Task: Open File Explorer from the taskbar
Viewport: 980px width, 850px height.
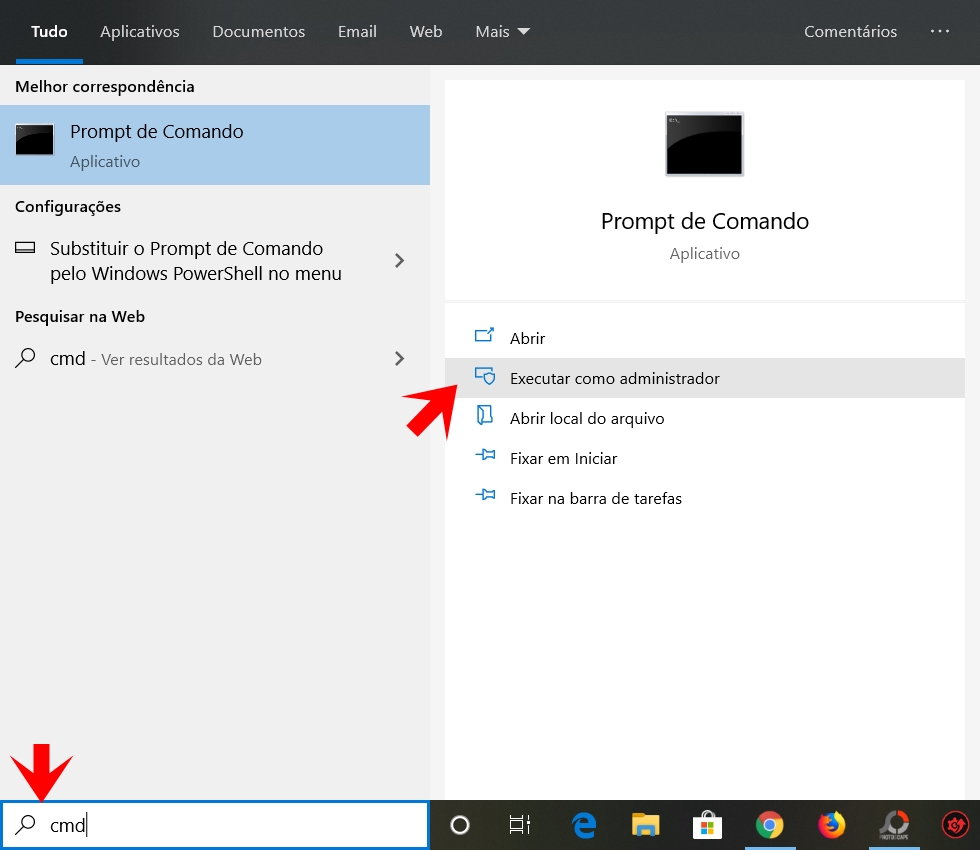Action: (x=646, y=825)
